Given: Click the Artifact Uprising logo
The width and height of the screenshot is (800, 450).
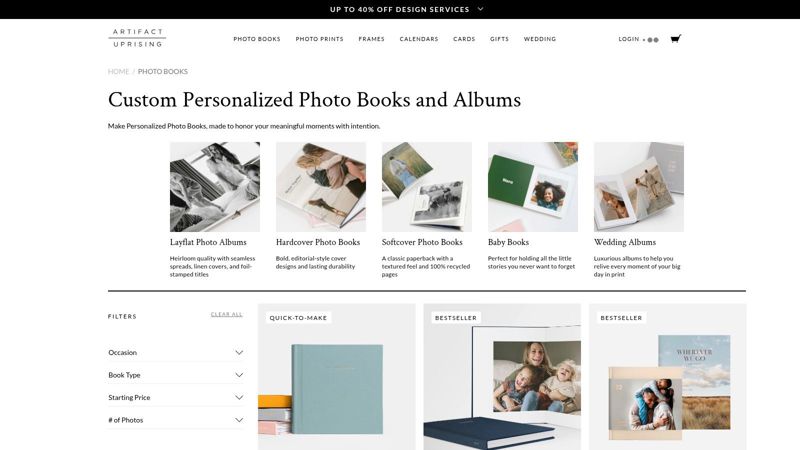Looking at the screenshot, I should [x=137, y=38].
